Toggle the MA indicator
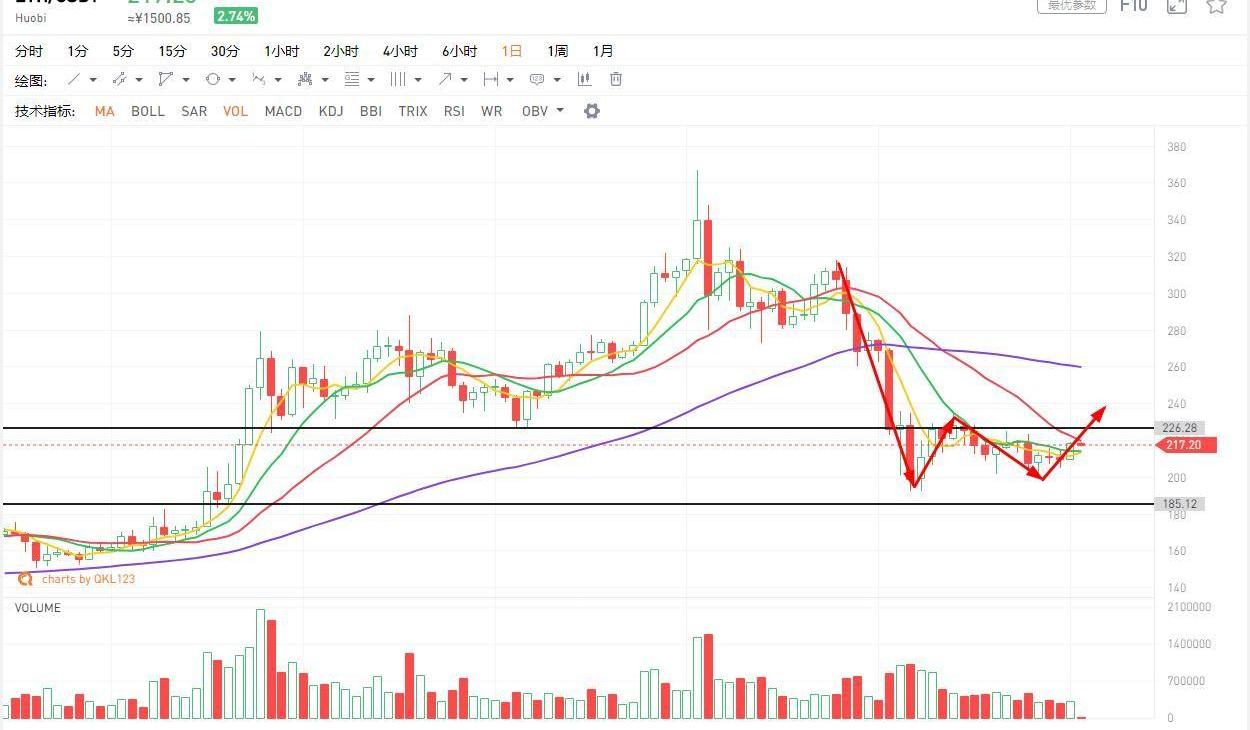 (x=105, y=111)
